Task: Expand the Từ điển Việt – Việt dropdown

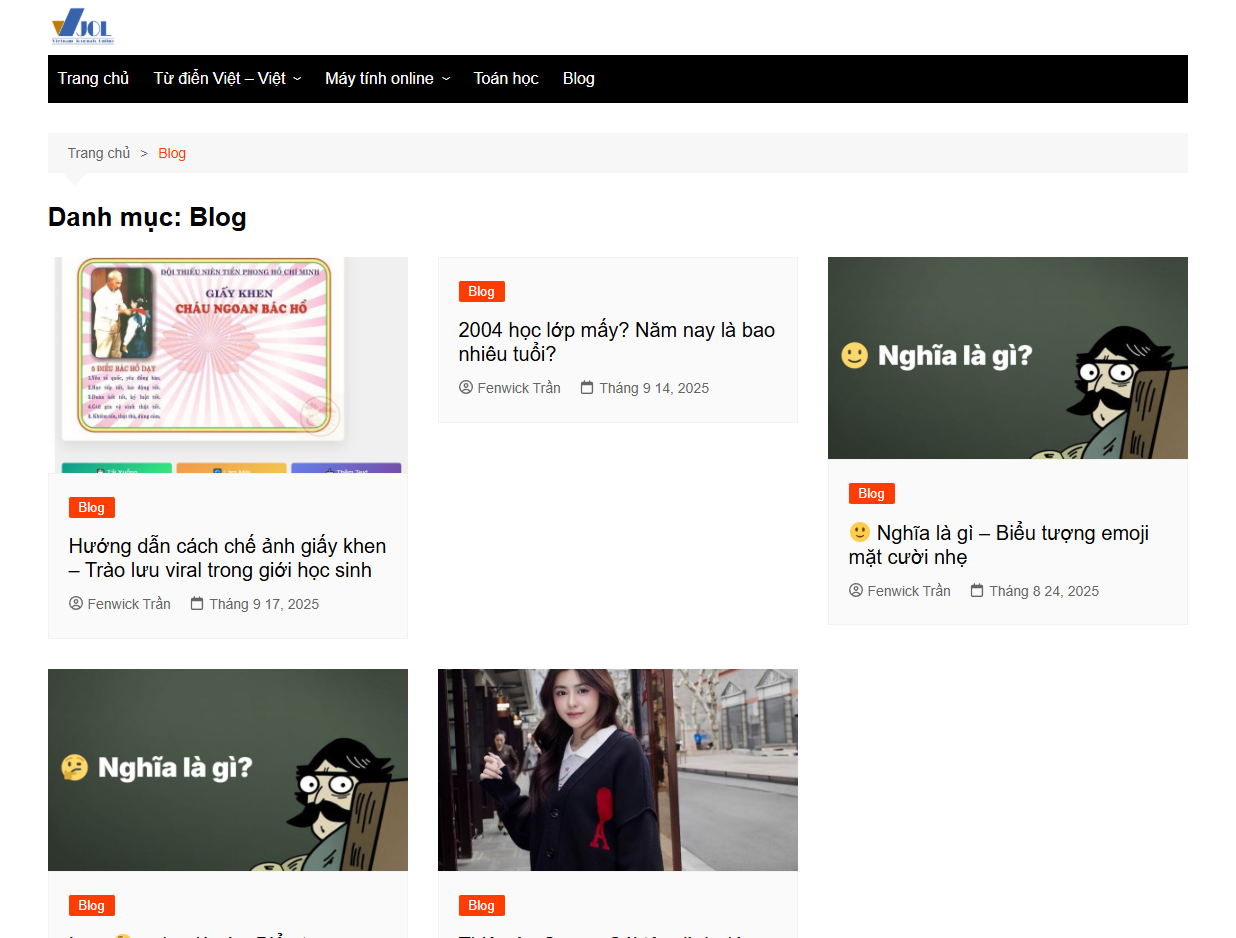Action: (x=297, y=79)
